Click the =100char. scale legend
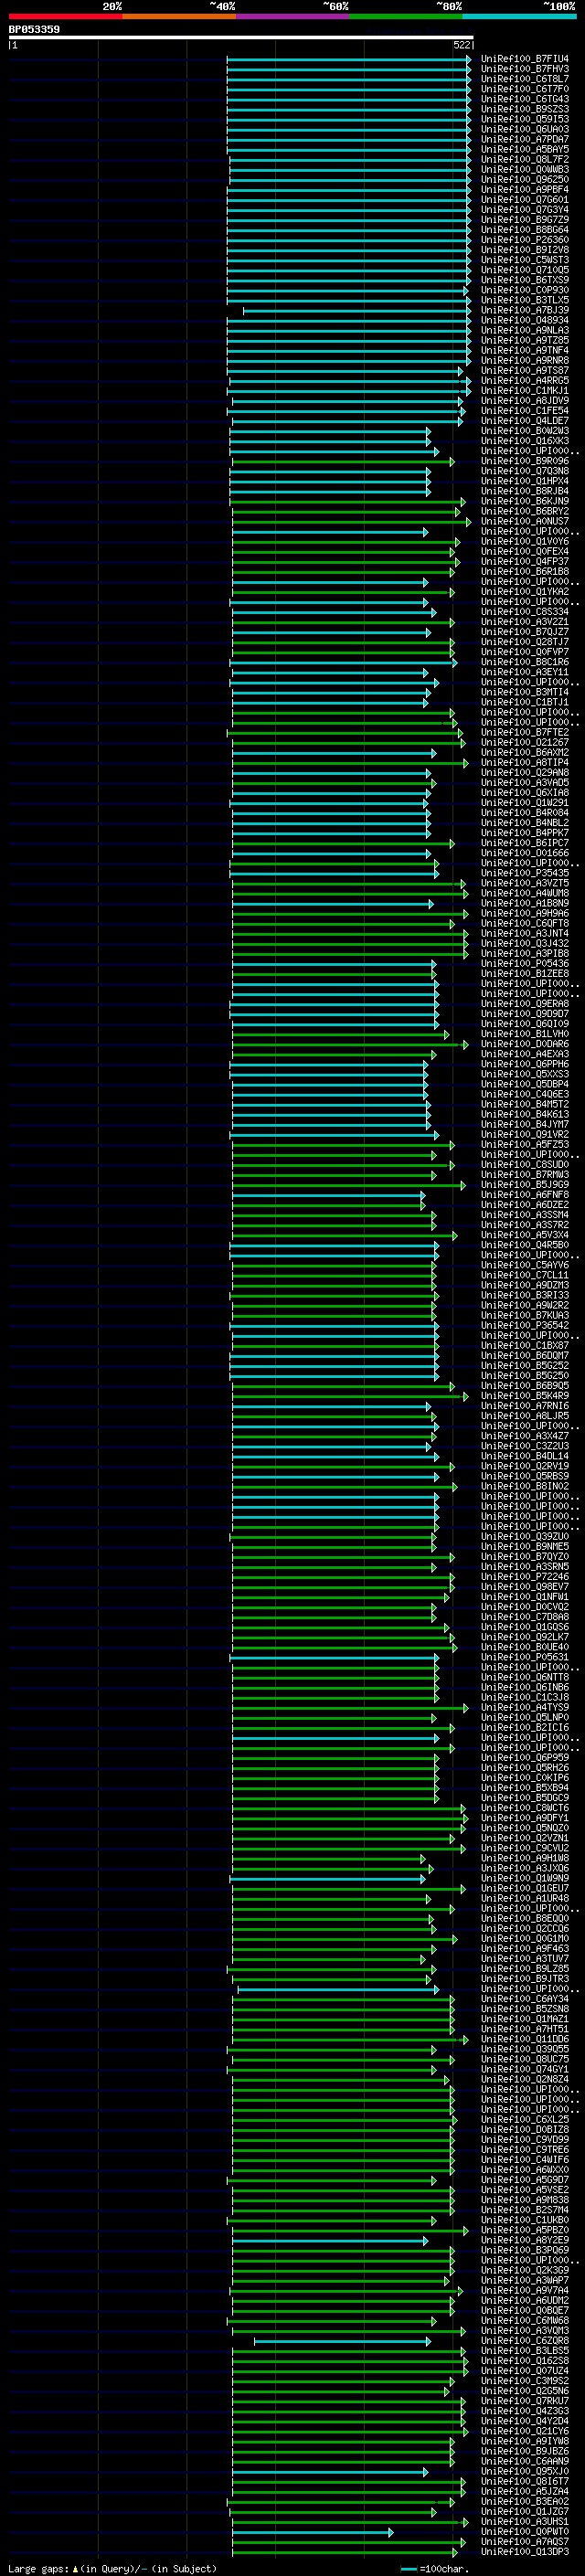The width and height of the screenshot is (585, 2576). pos(444,2568)
